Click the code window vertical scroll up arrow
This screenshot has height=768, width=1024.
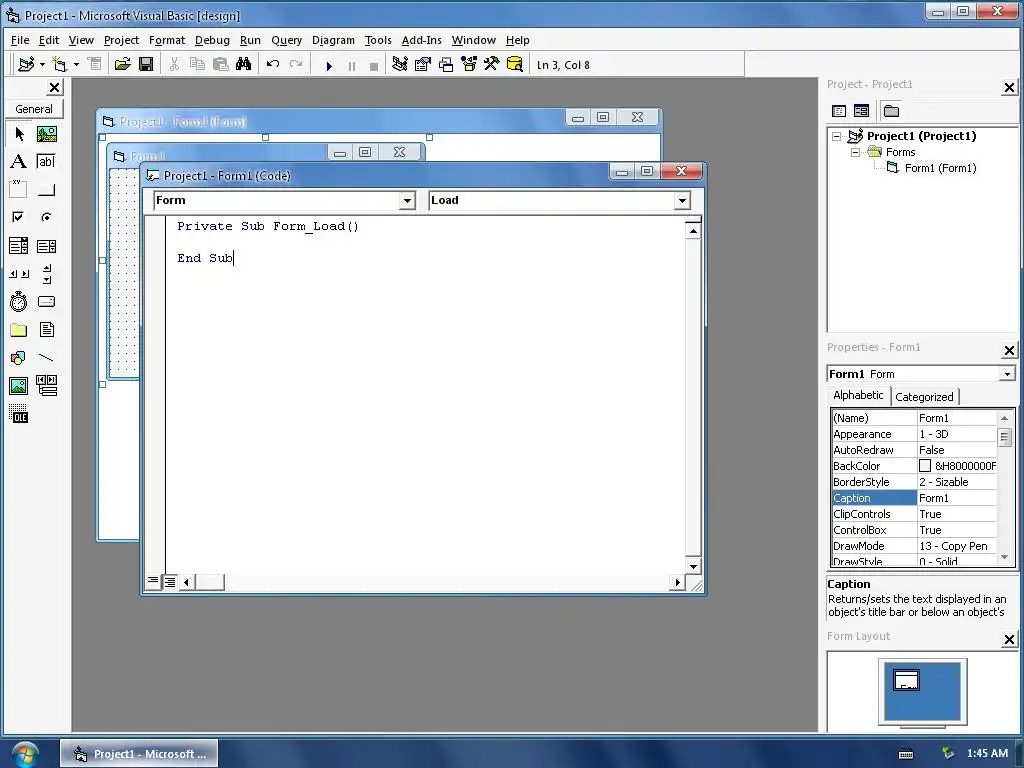click(693, 231)
